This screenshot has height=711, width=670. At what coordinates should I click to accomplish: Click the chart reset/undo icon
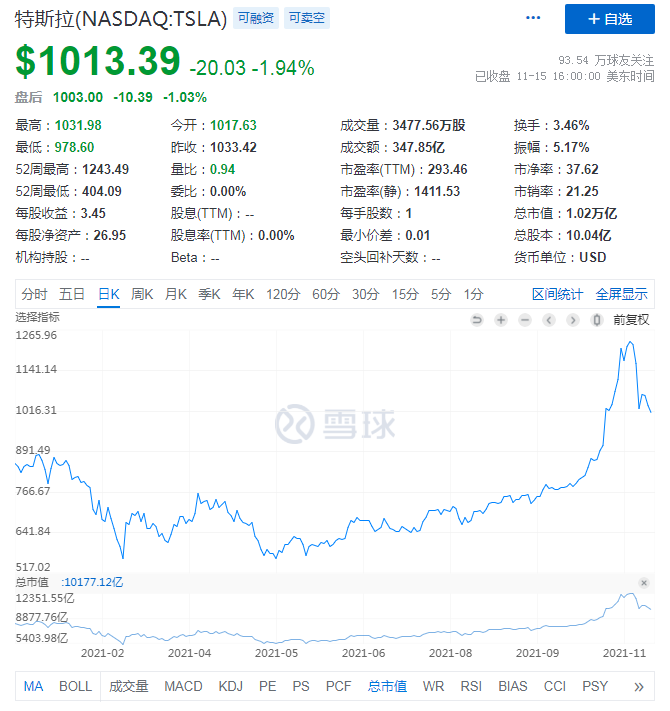(477, 320)
